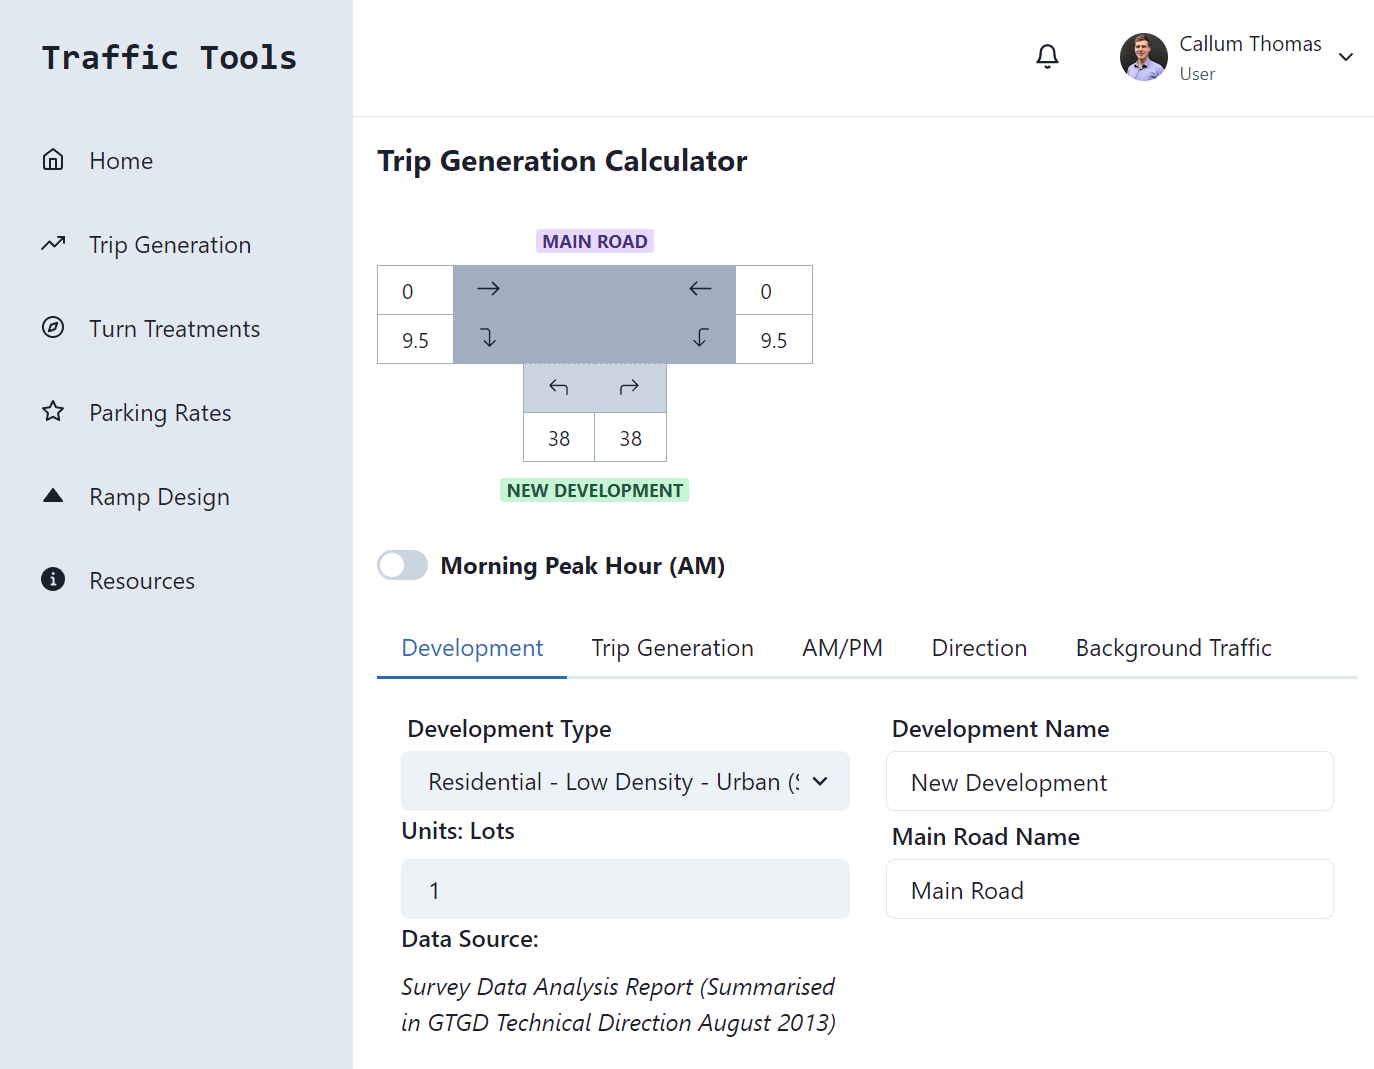
Task: Open Parking Rates sidebar link
Action: pos(160,413)
